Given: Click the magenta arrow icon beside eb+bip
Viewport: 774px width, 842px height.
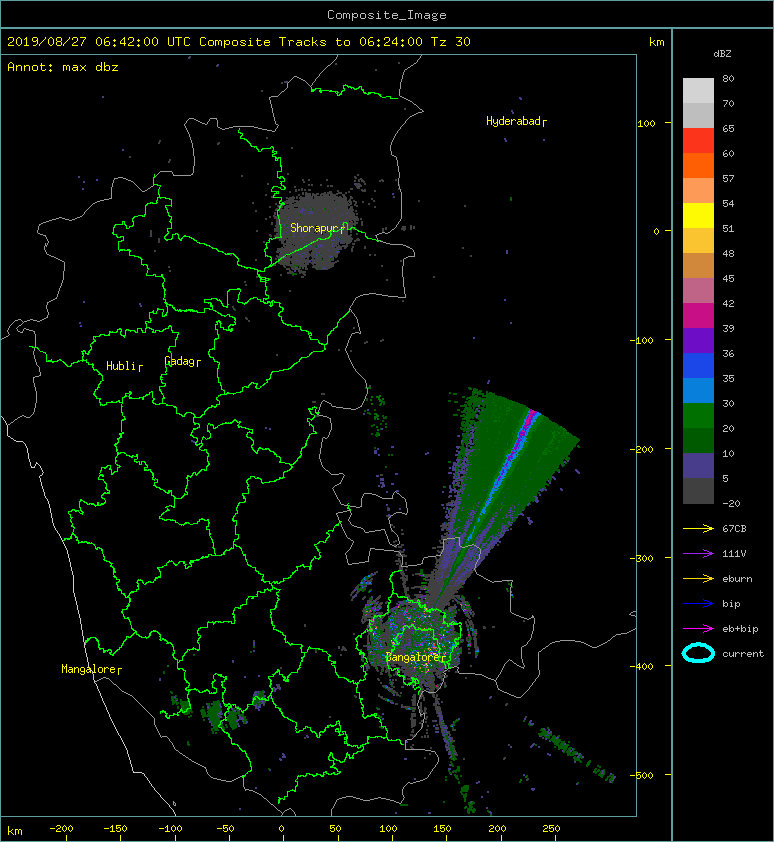Looking at the screenshot, I should pos(698,629).
